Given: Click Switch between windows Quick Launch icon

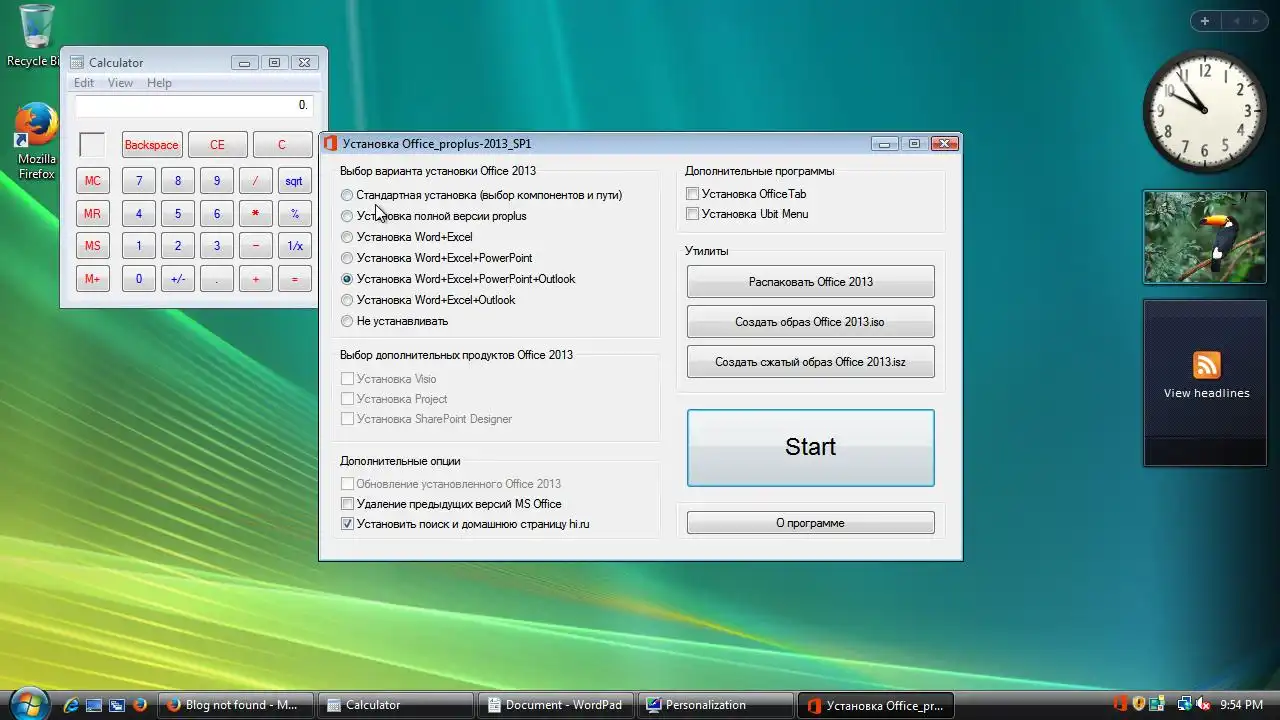Looking at the screenshot, I should click(x=117, y=705).
